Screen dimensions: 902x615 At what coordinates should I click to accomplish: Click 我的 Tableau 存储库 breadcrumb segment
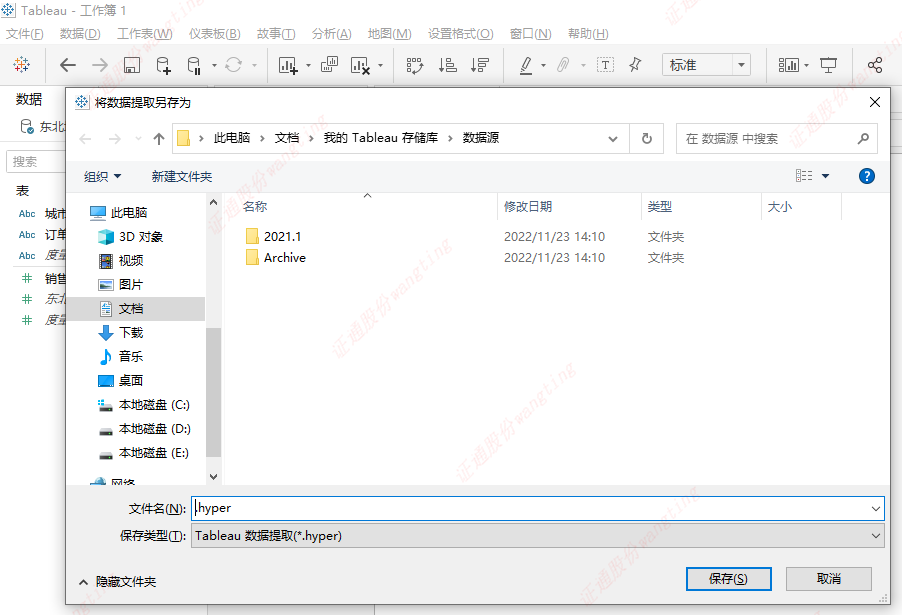point(380,138)
